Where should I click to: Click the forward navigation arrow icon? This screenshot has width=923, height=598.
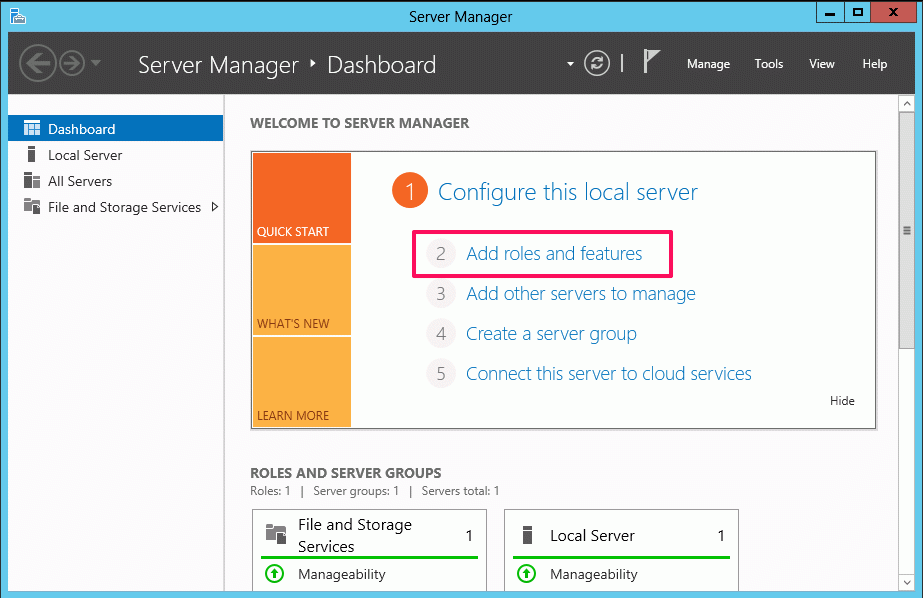(72, 63)
